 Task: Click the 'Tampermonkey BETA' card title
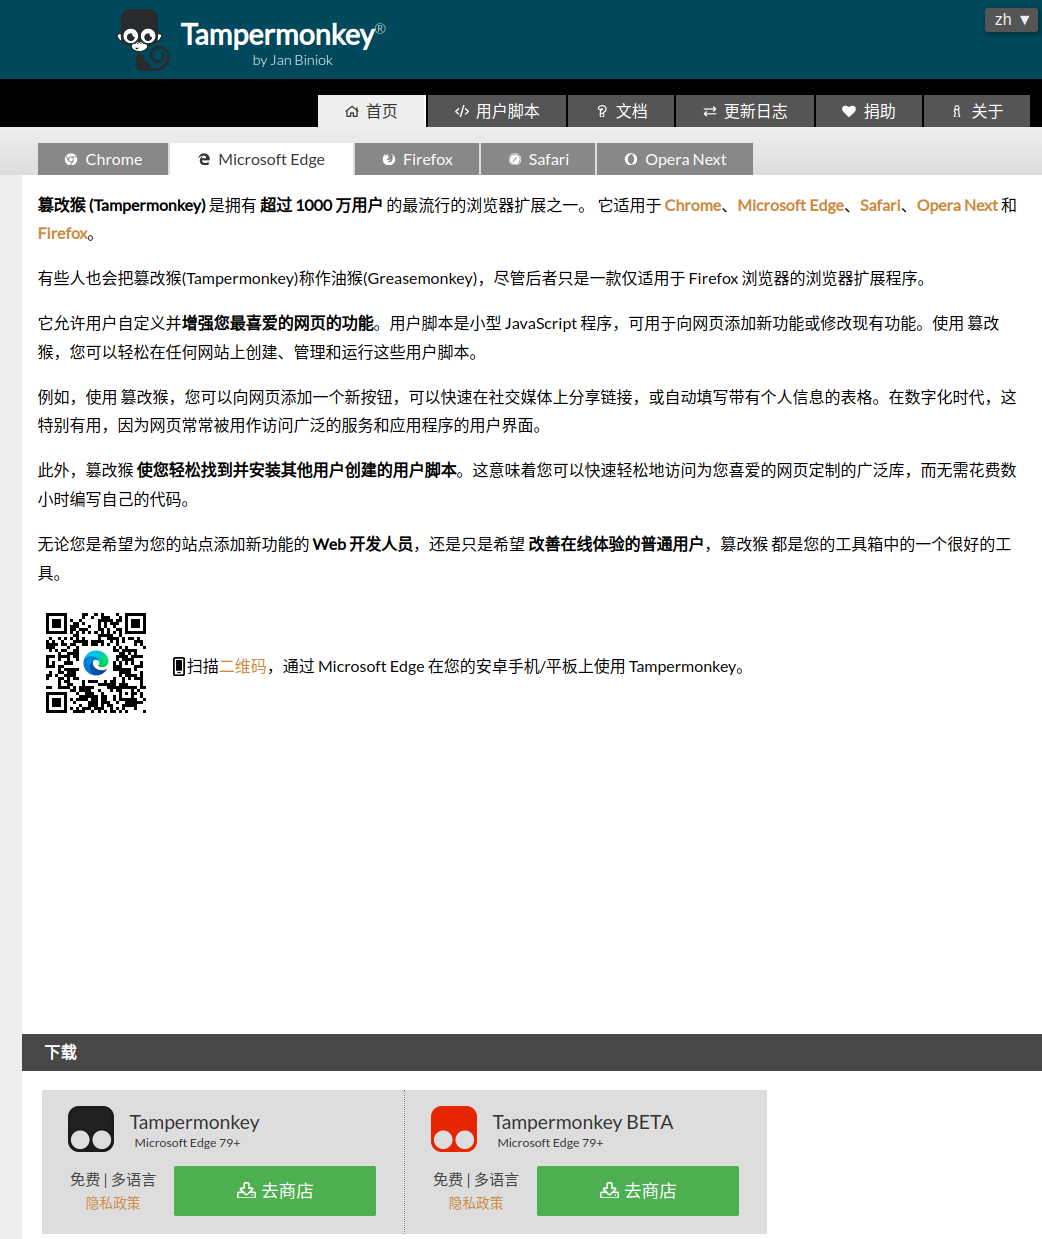coord(583,1122)
